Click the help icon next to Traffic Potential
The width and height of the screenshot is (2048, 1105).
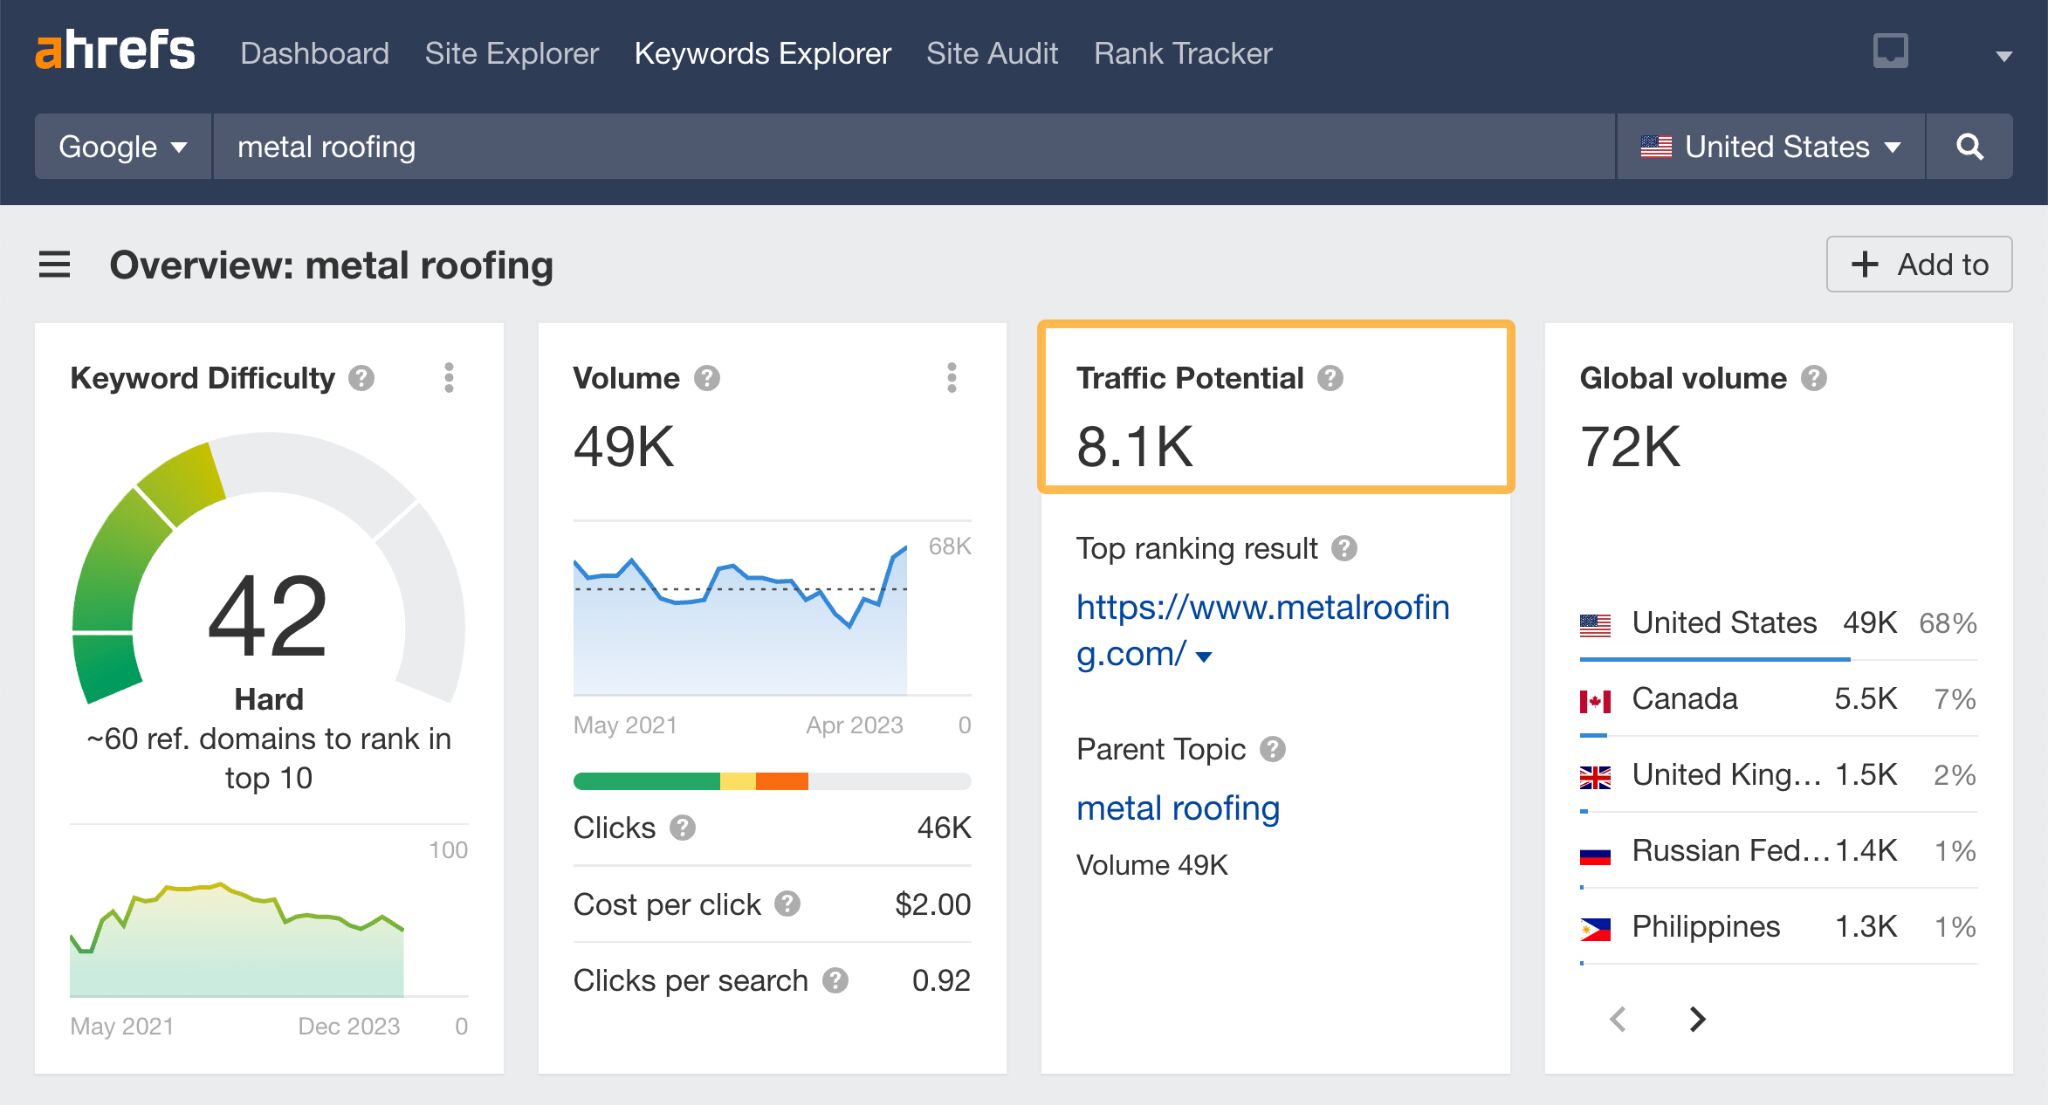point(1330,378)
